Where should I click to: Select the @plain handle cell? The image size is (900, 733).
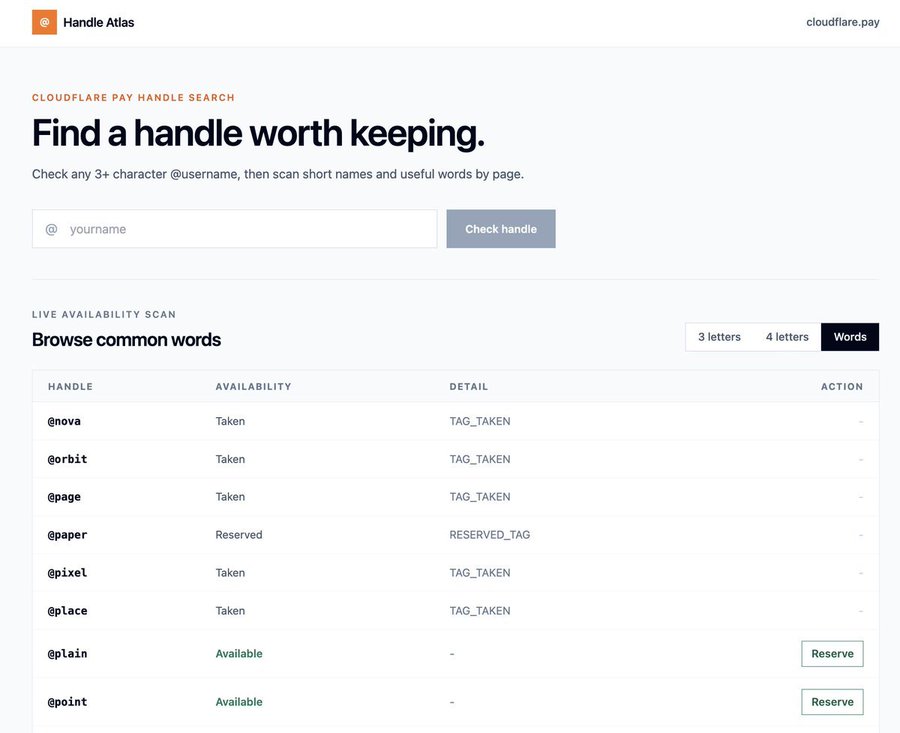pos(67,654)
